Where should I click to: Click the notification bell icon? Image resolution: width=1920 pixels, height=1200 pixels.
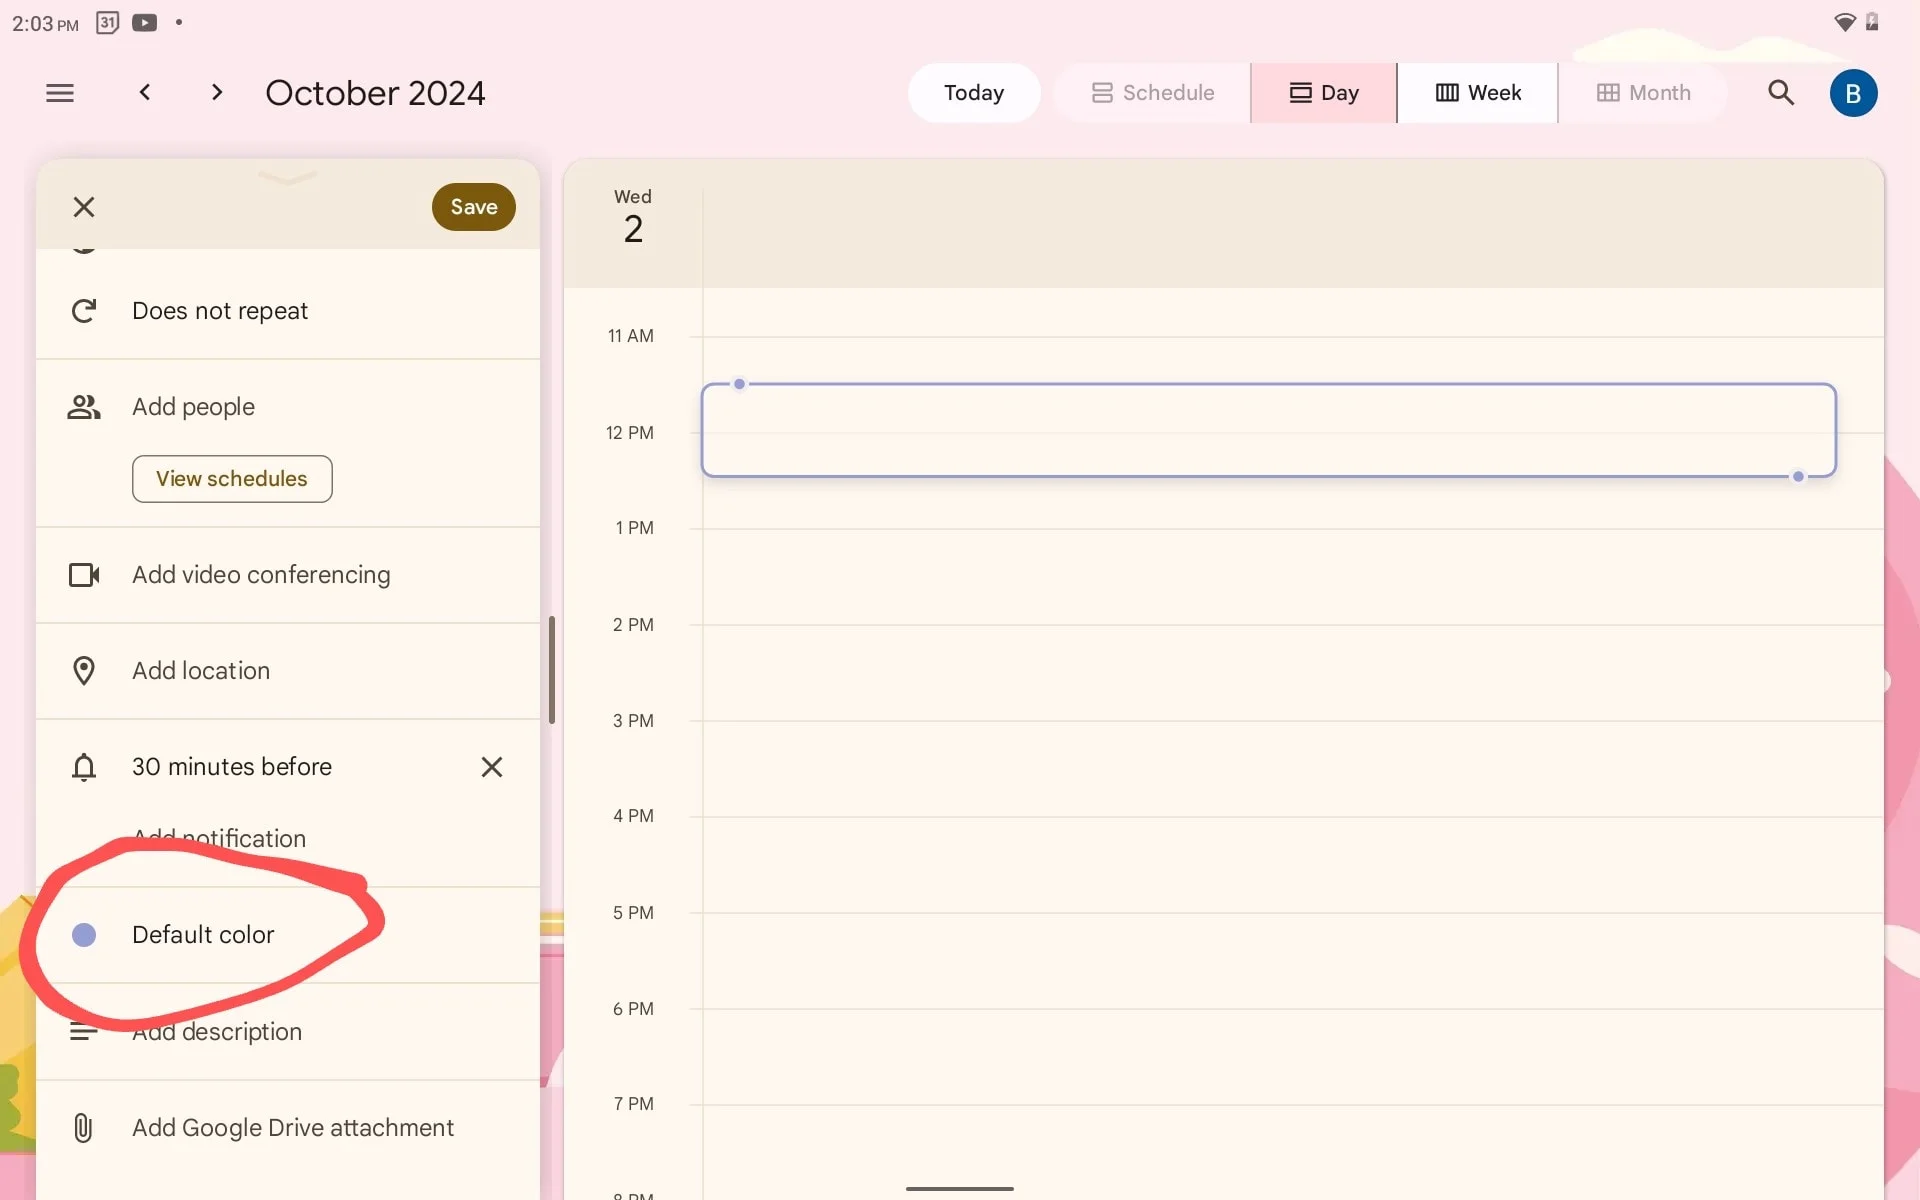click(83, 766)
